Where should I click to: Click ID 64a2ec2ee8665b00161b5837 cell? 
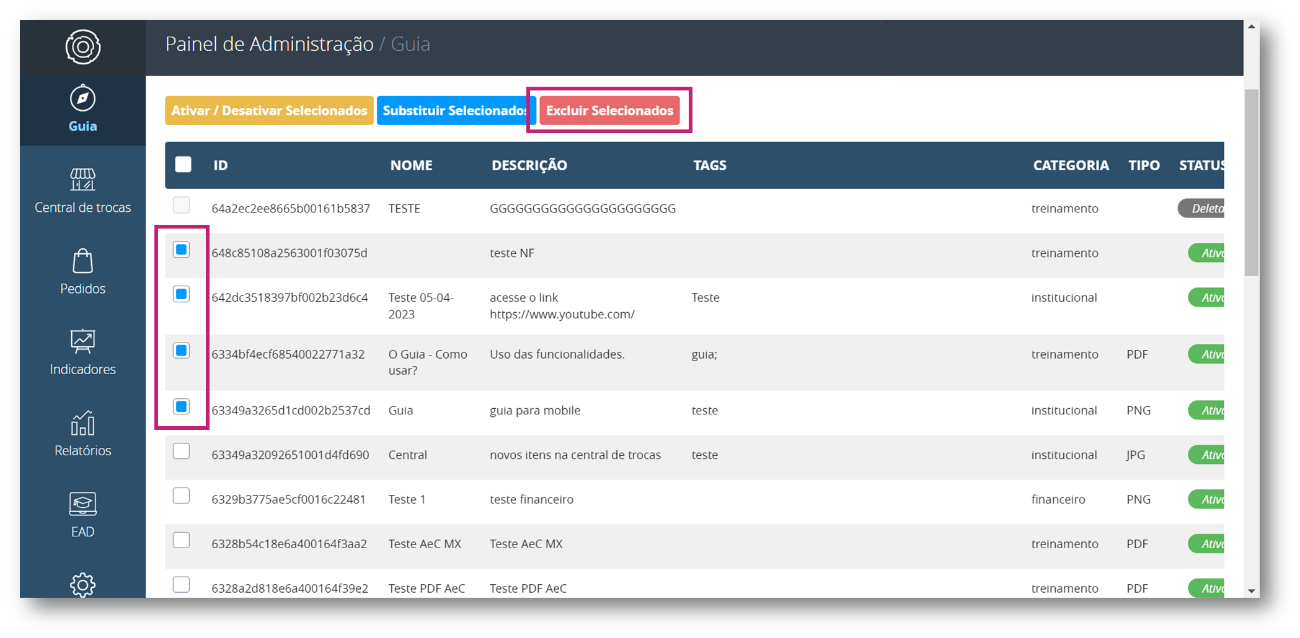click(x=291, y=209)
